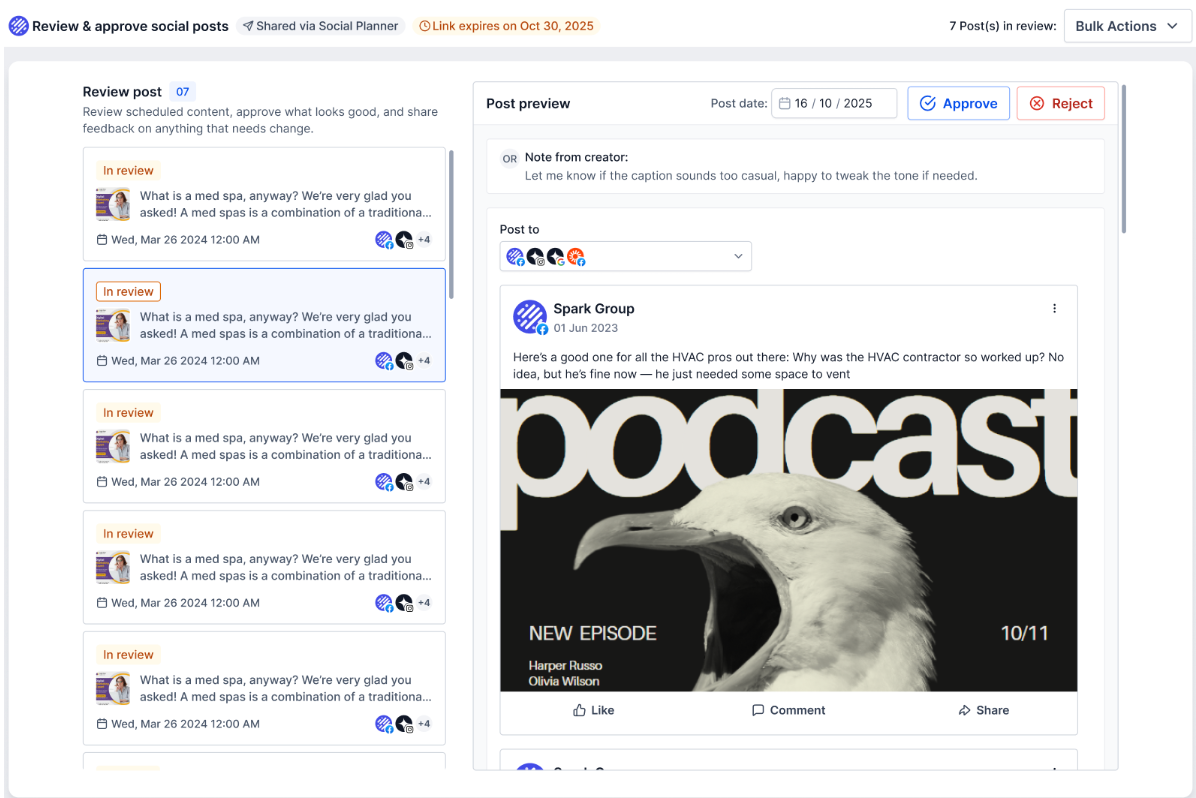
Task: Click the 'Review scheduled content' description text
Action: point(260,120)
